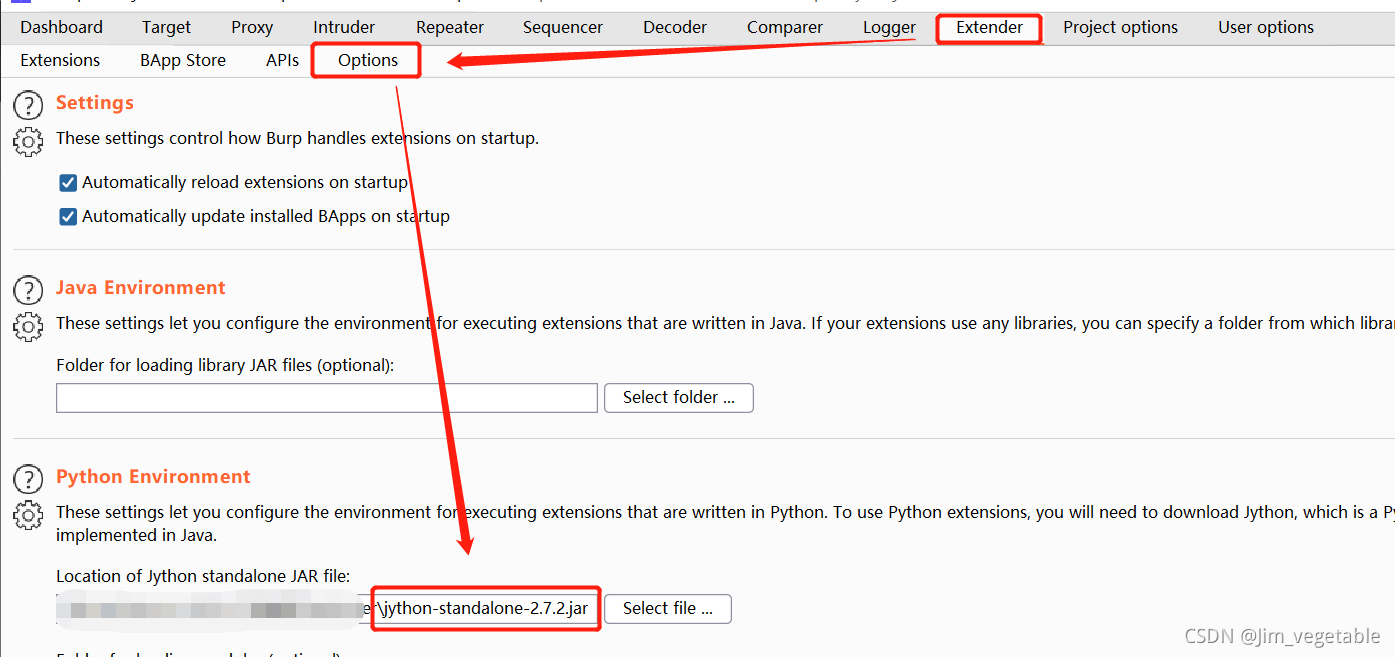Open Java Environment gear options
This screenshot has width=1395, height=657.
28,326
